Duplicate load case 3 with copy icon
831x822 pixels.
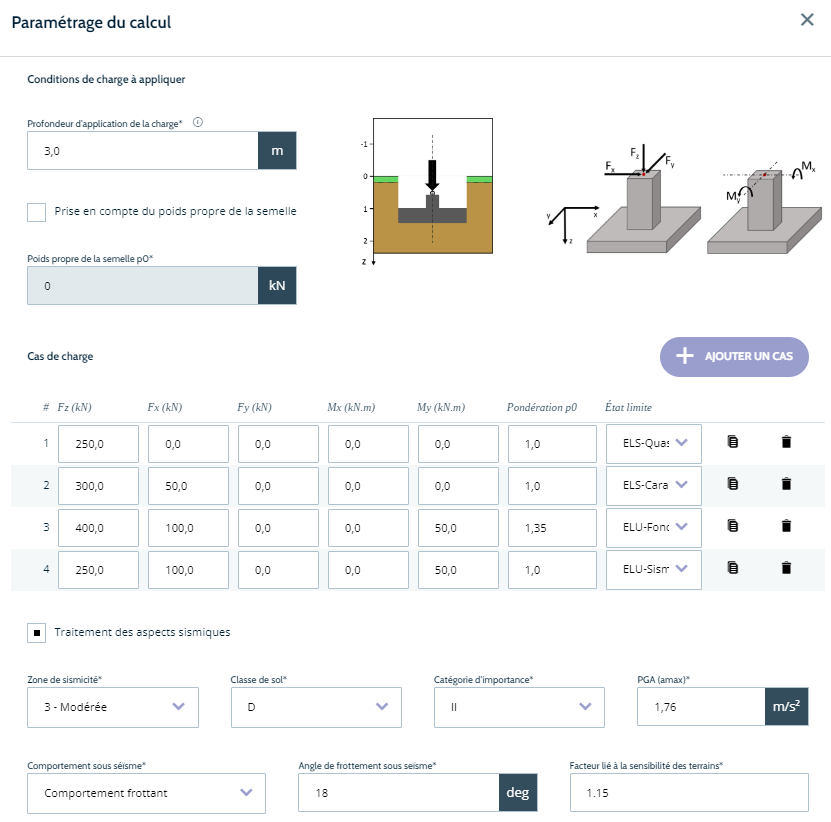(732, 526)
